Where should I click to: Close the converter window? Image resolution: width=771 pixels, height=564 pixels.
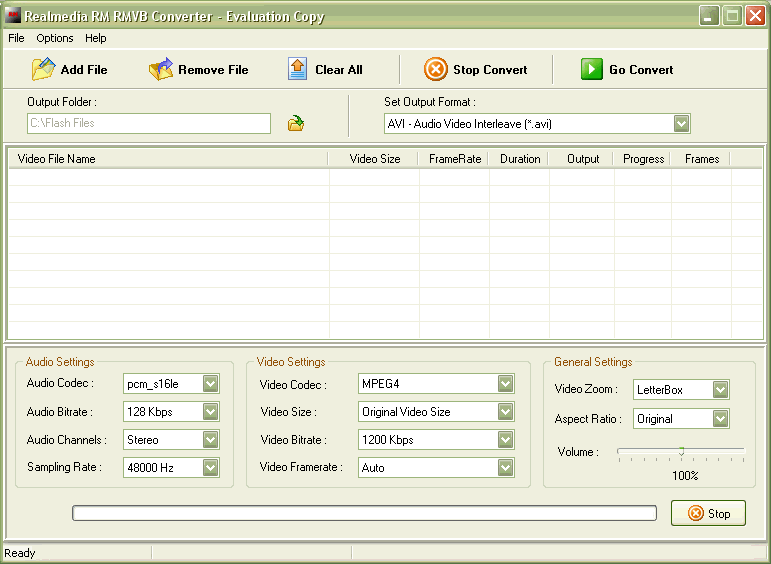[755, 16]
